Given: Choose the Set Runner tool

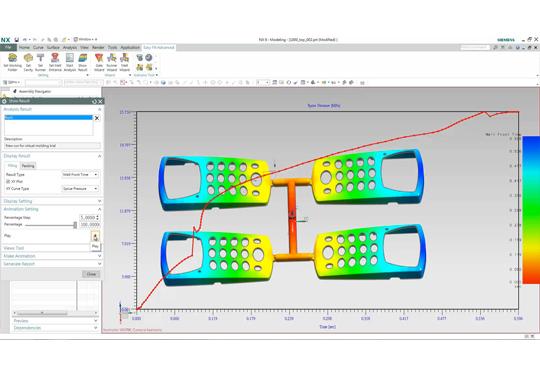Looking at the screenshot, I should [40, 62].
